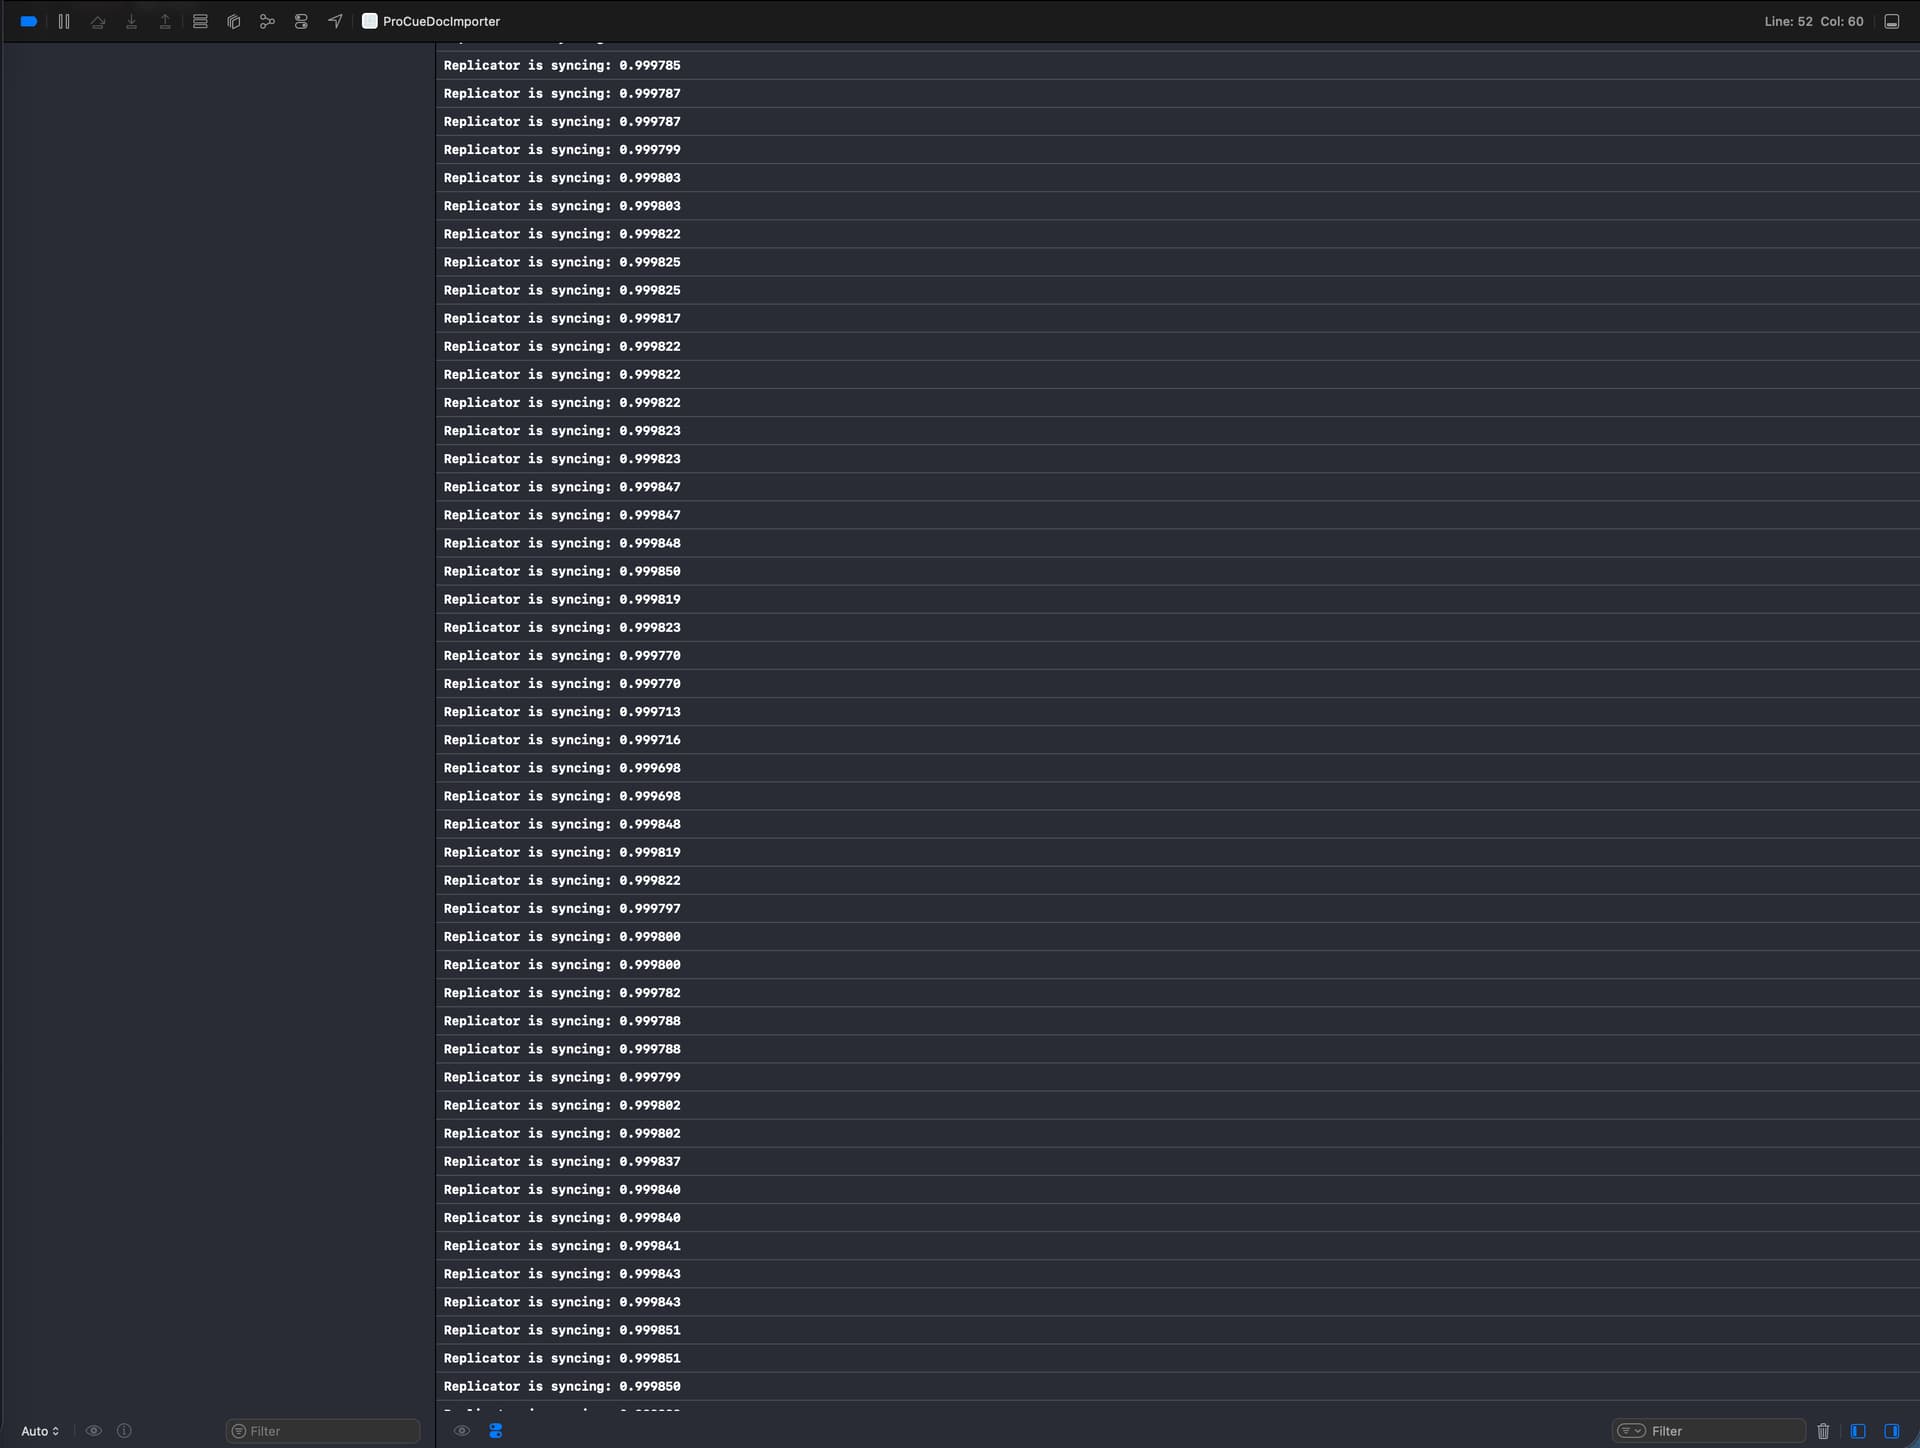Screen dimensions: 1920x1448
Task: Hide the debug area with the top-right icon
Action: (1891, 21)
